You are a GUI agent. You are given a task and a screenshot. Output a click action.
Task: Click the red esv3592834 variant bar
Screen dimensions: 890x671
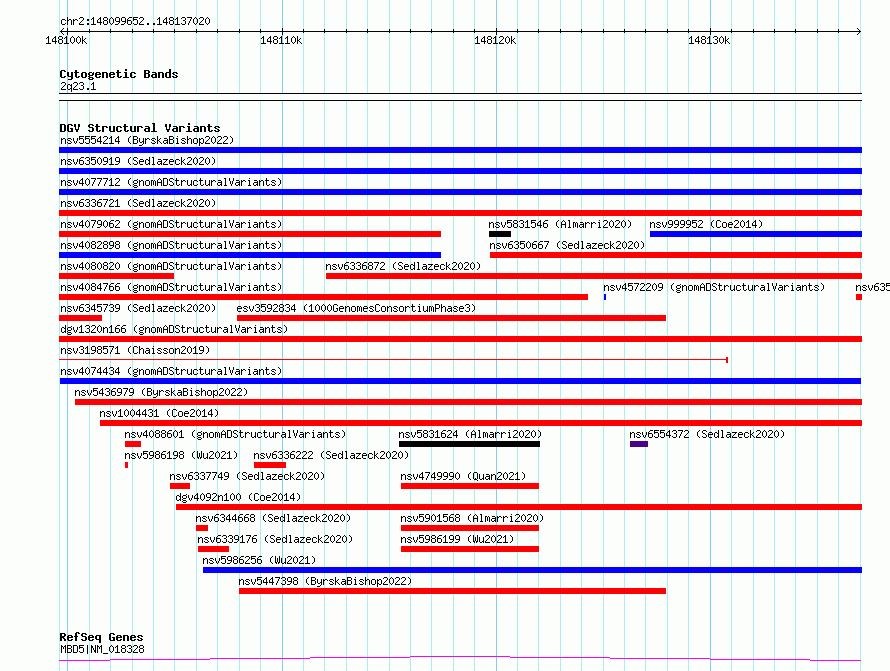[x=451, y=318]
